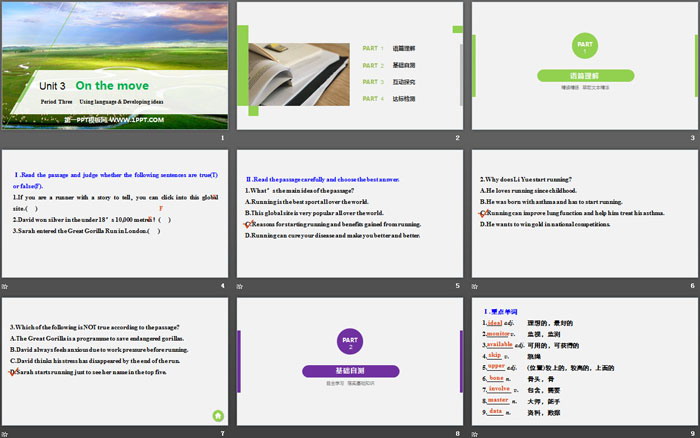This screenshot has height=438, width=700.
Task: Click the purple PART 2 circle on slide 8
Action: coord(350,342)
